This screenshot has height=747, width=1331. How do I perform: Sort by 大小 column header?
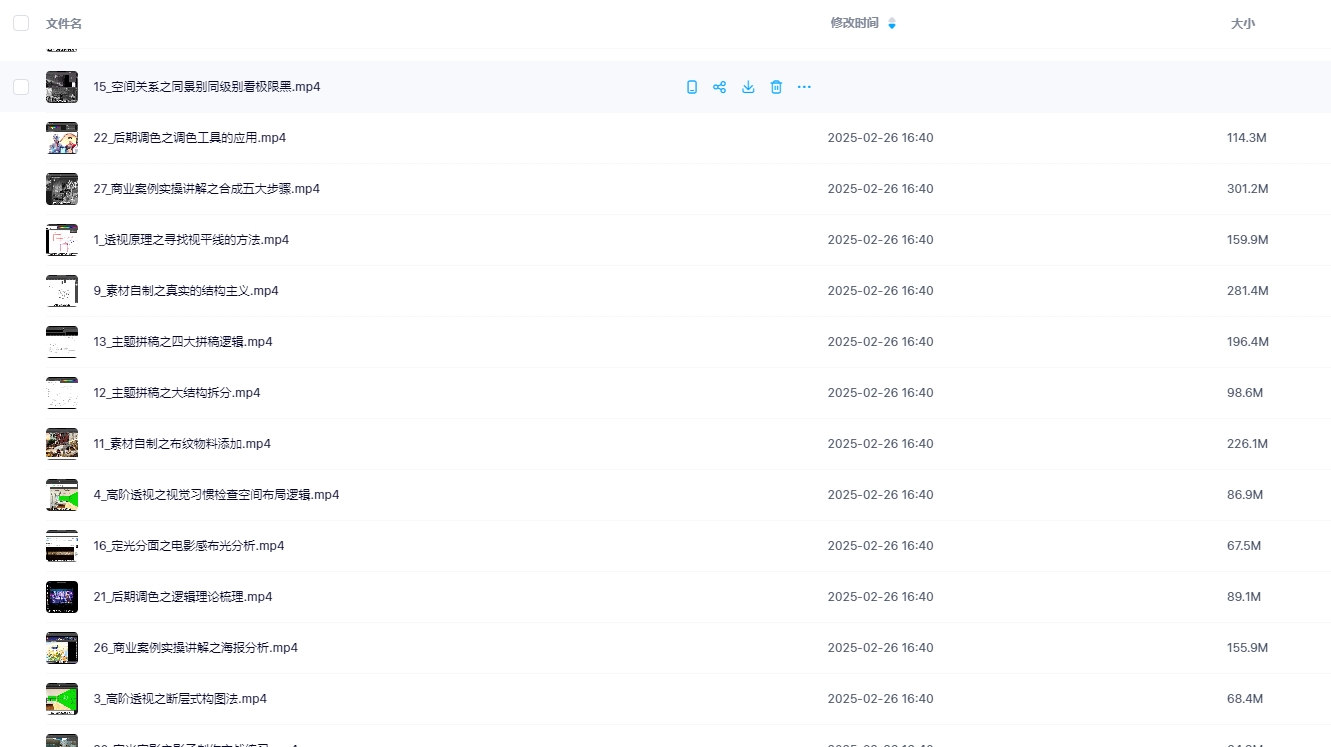pos(1242,23)
